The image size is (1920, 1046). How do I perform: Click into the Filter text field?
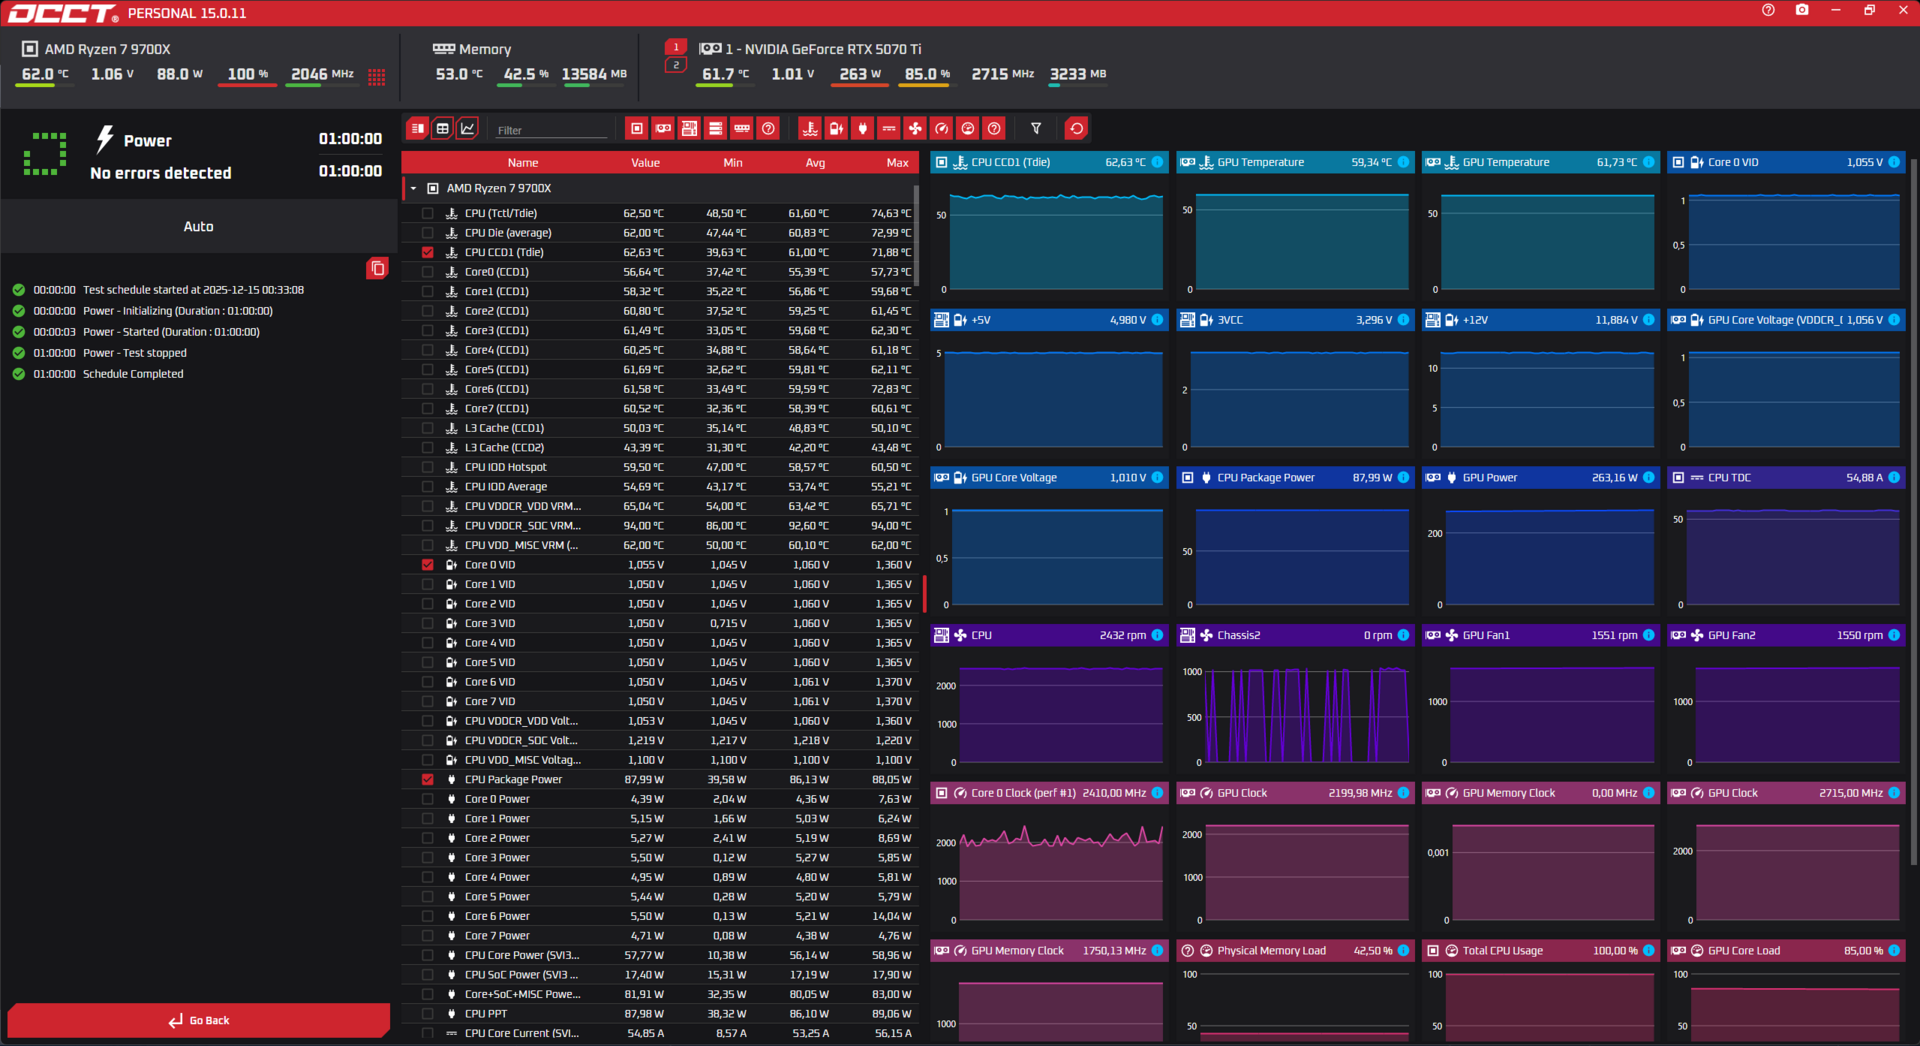pyautogui.click(x=551, y=130)
